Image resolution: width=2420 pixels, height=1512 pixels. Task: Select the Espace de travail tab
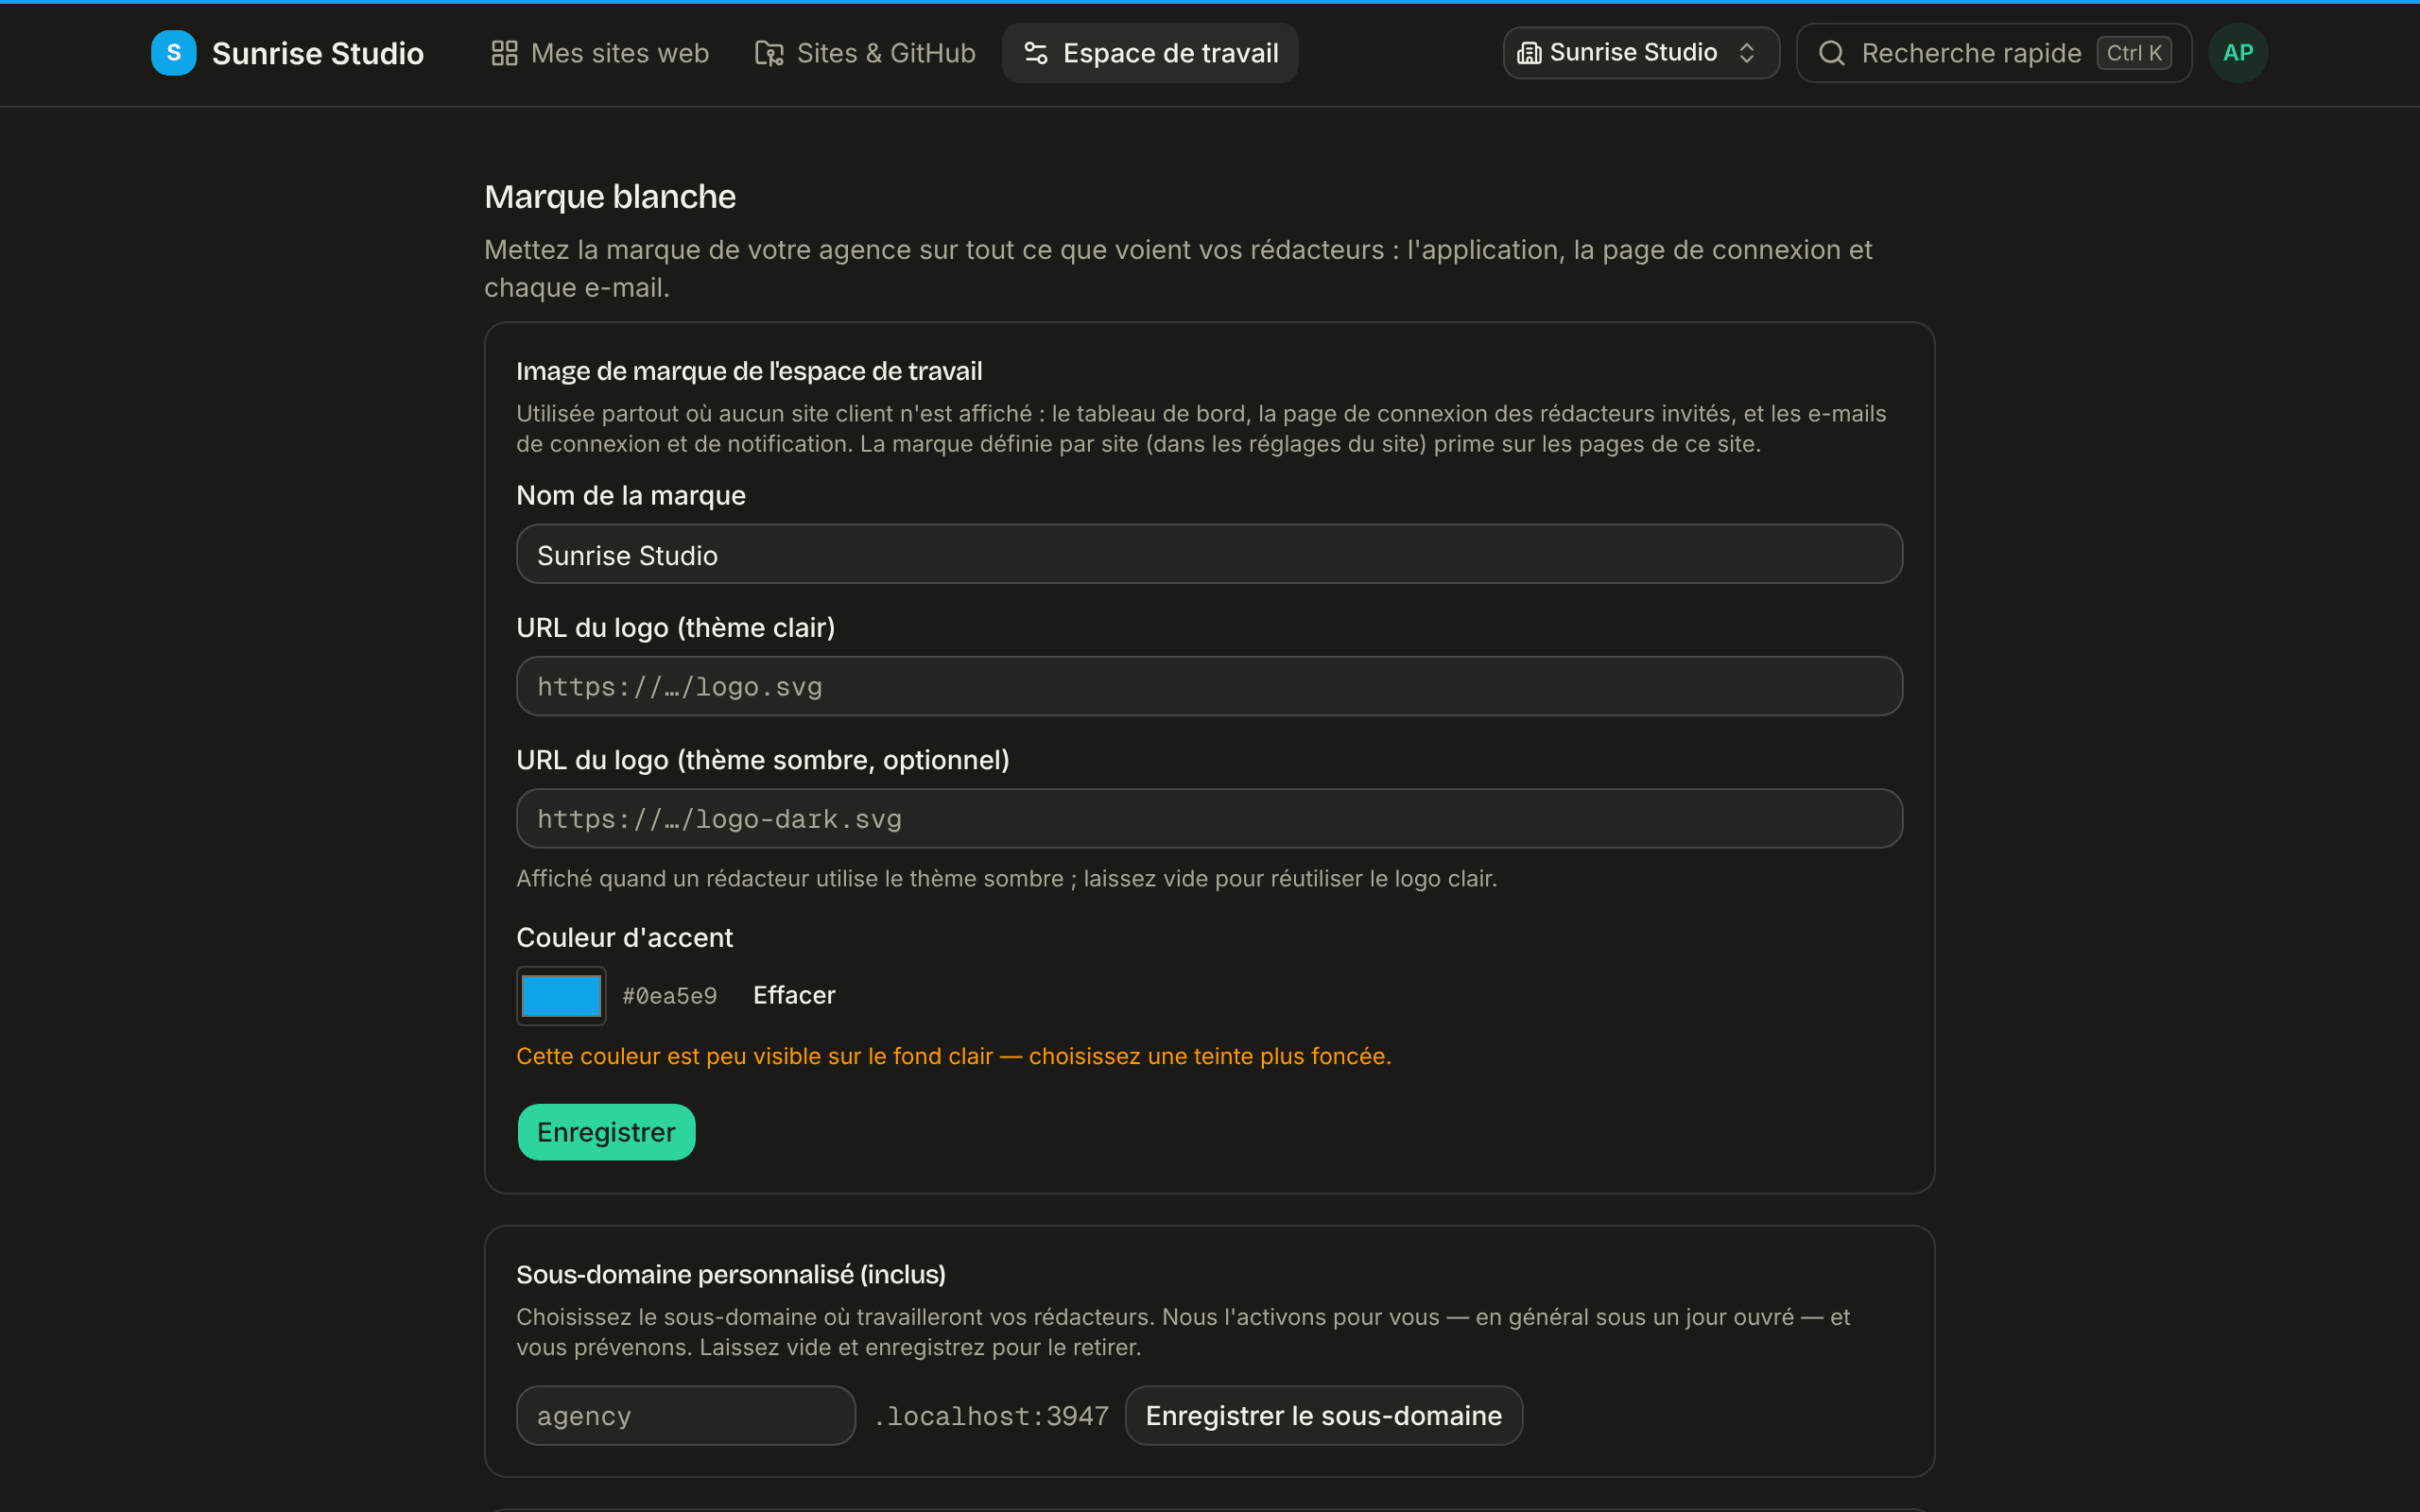point(1150,53)
